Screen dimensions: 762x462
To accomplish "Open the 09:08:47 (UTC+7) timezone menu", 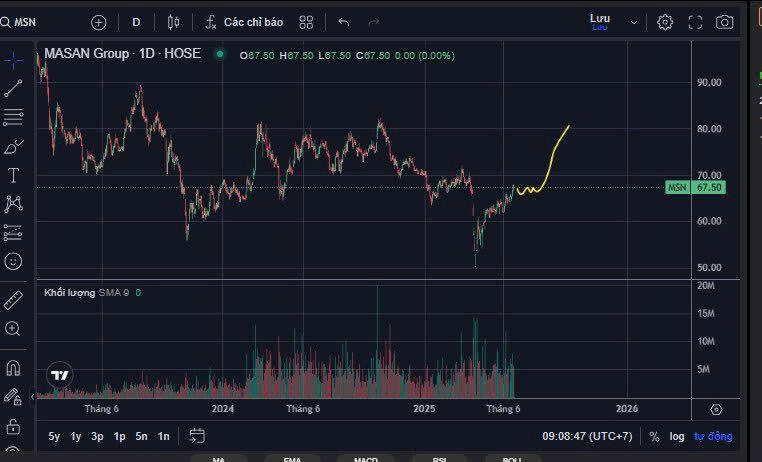I will pos(588,436).
